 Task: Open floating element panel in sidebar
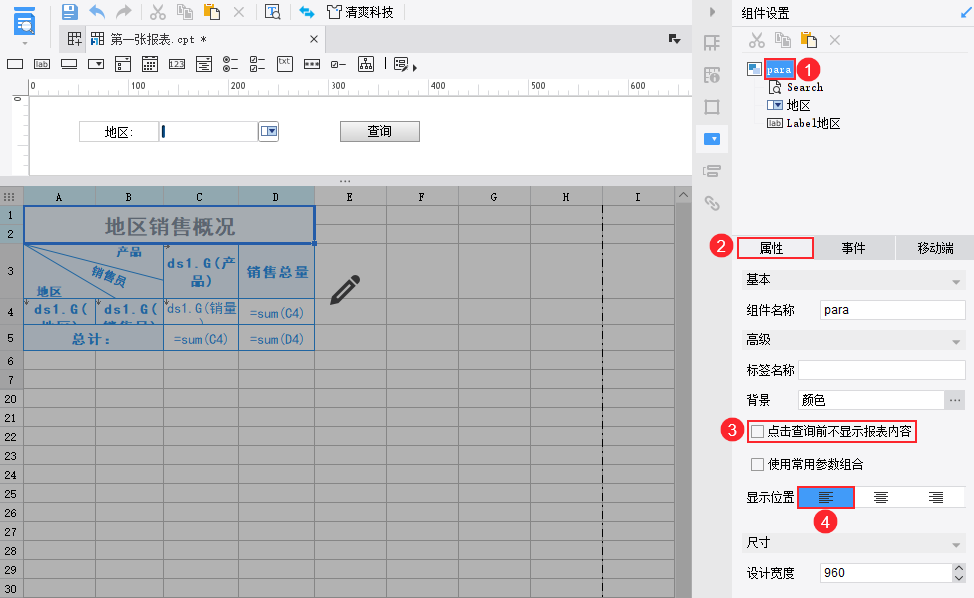tap(712, 107)
